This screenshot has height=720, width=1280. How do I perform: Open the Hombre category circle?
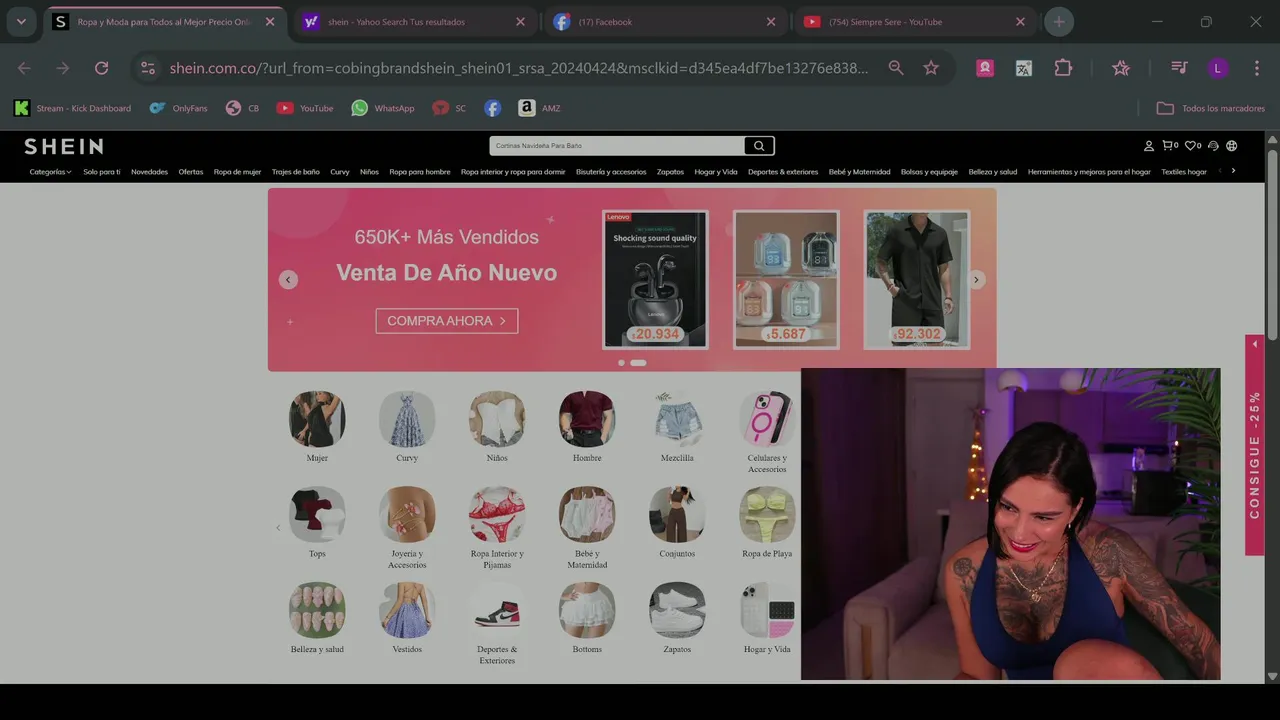(587, 419)
